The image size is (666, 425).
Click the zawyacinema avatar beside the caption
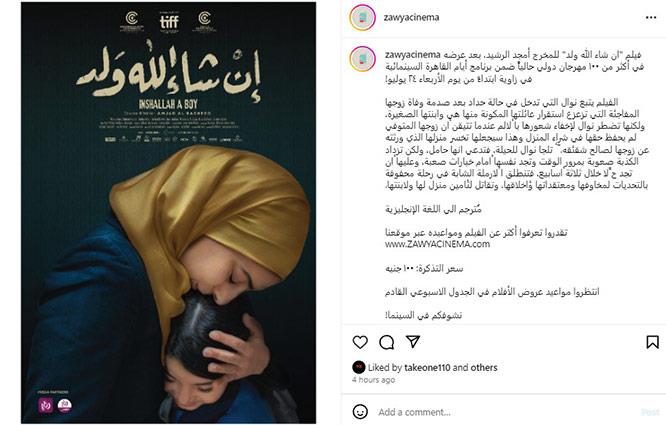[362, 59]
